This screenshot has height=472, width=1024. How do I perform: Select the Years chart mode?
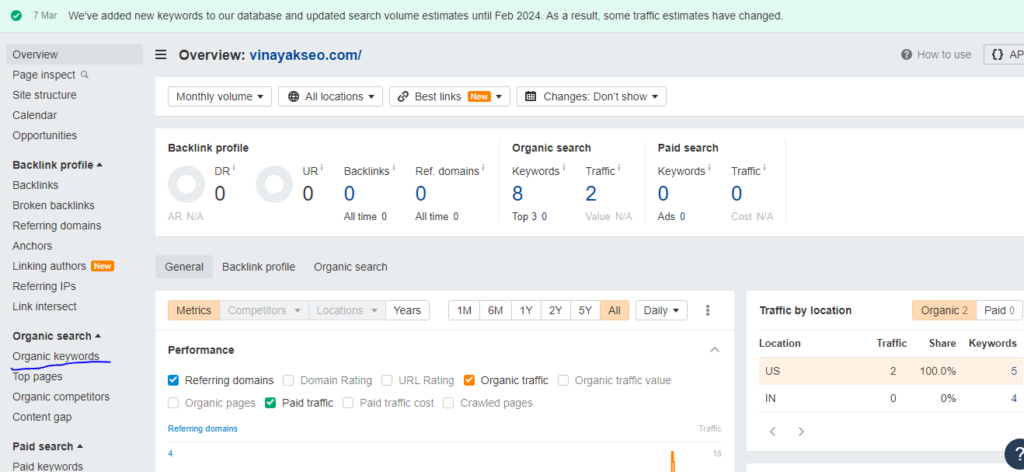click(x=408, y=311)
